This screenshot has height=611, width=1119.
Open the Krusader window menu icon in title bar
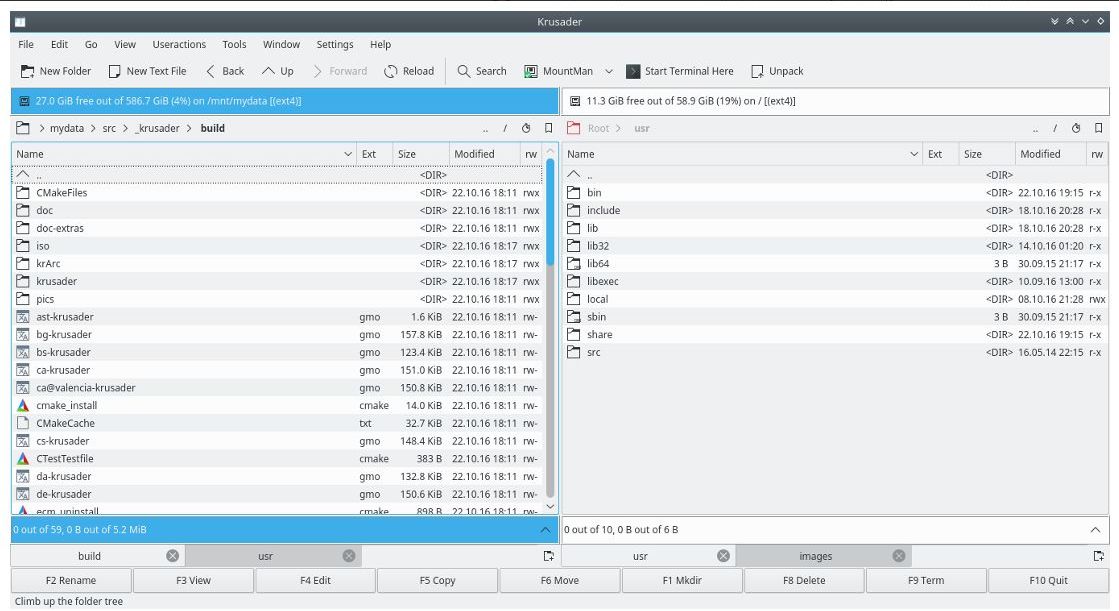point(20,22)
